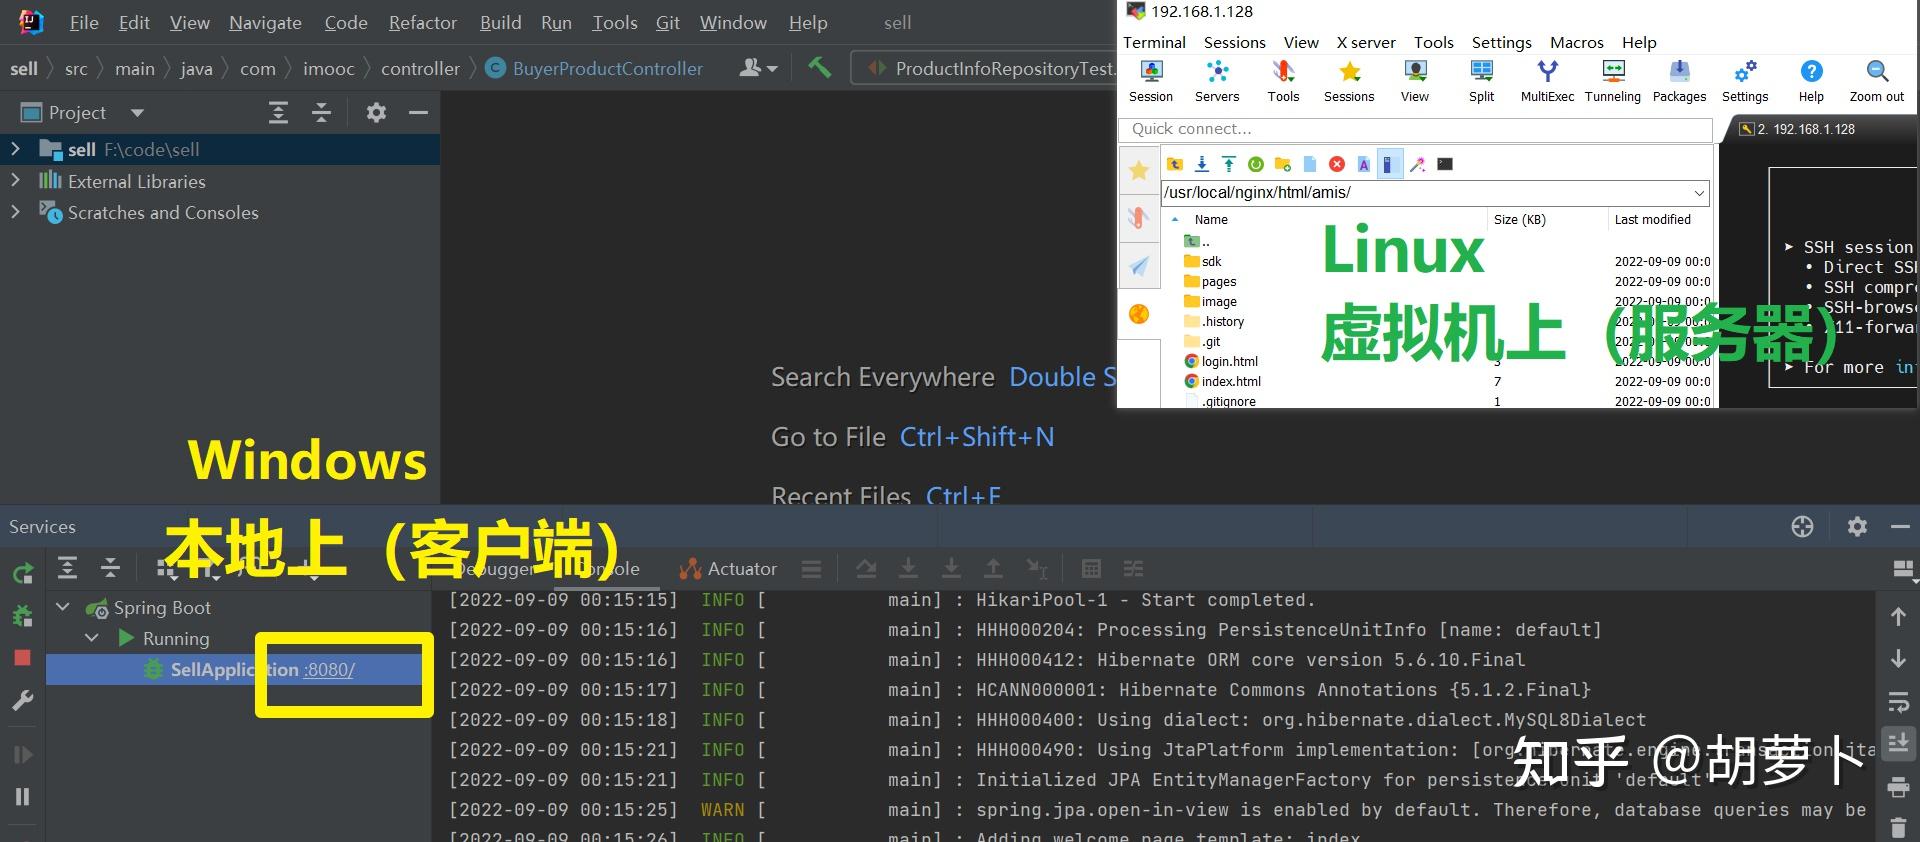Open MobaXterm Tools toolbar icon
Viewport: 1920px width, 842px height.
pyautogui.click(x=1283, y=81)
